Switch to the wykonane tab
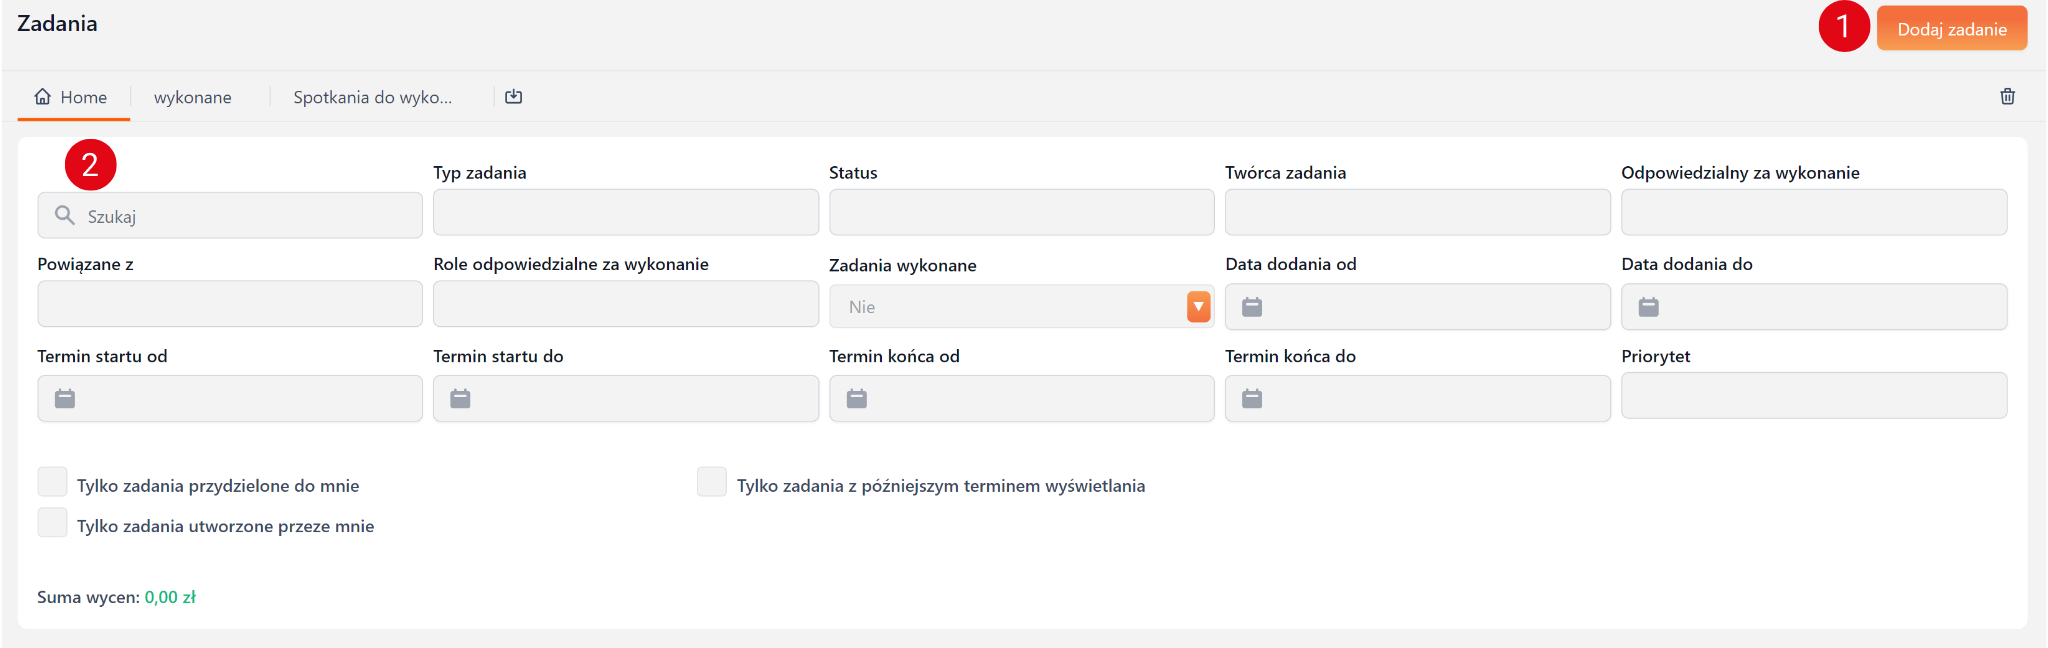This screenshot has height=648, width=2048. [x=193, y=97]
